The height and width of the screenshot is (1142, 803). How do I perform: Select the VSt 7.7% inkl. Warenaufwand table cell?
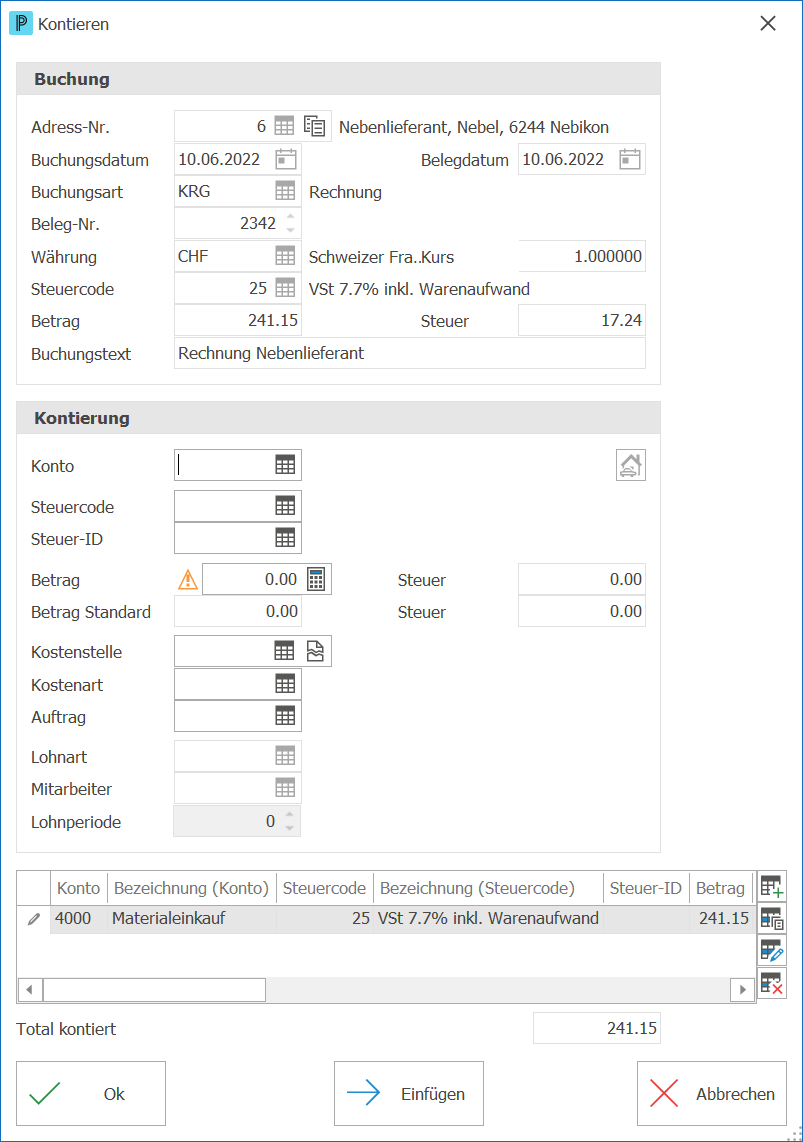pyautogui.click(x=488, y=918)
